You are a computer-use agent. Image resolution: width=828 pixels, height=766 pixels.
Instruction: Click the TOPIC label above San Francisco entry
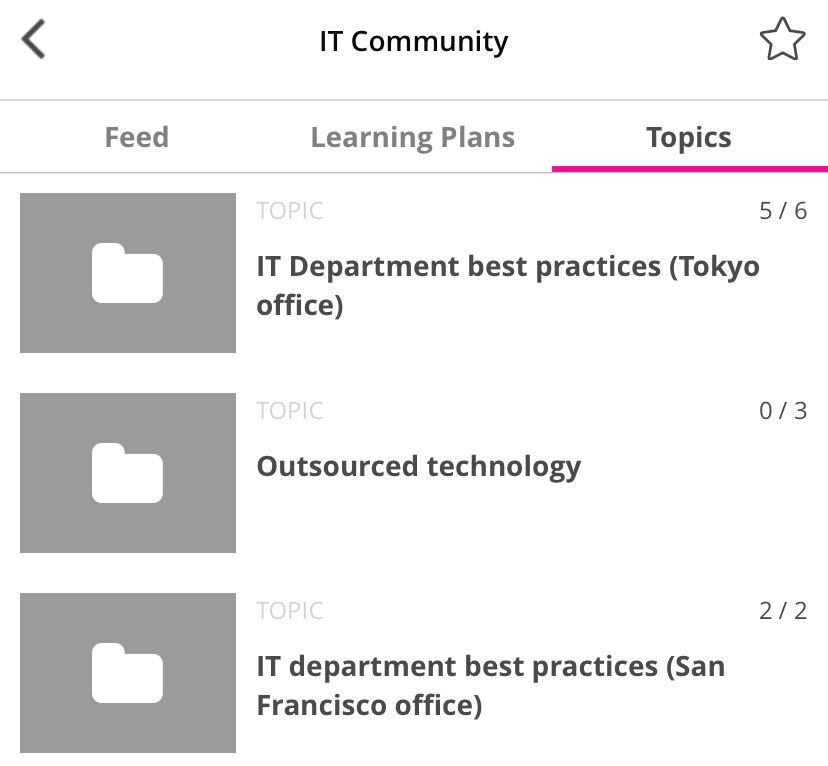[x=289, y=611]
